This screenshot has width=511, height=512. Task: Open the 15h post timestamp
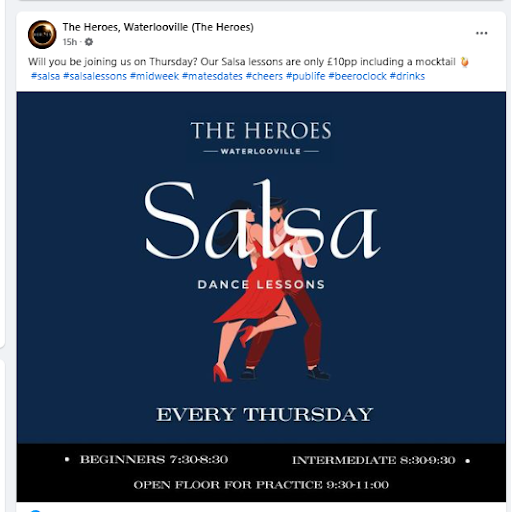[70, 42]
